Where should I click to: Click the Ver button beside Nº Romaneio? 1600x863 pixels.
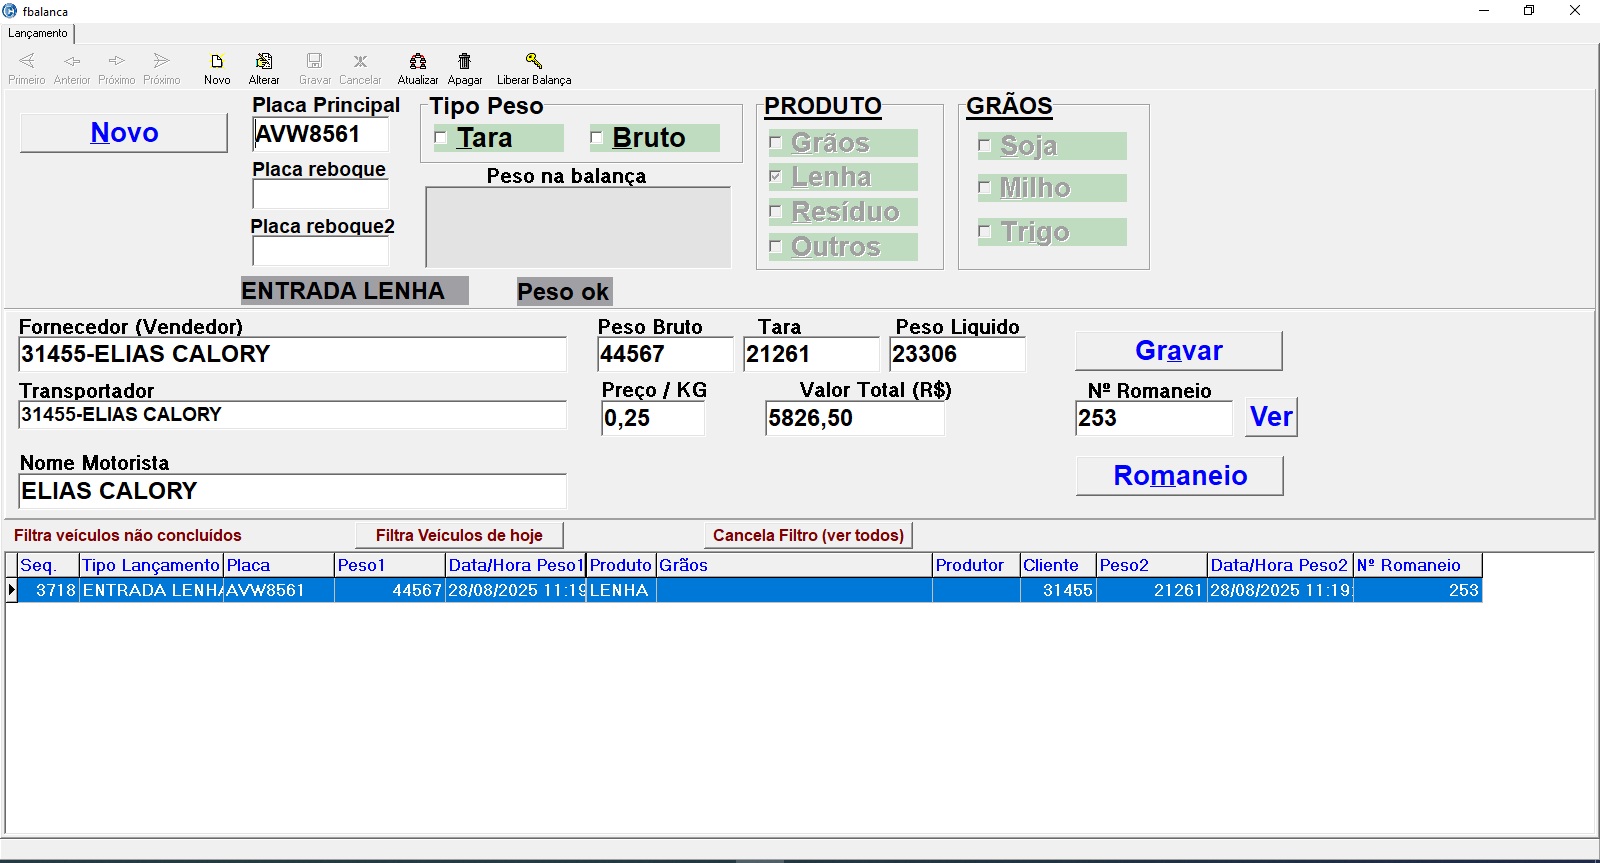click(x=1271, y=417)
